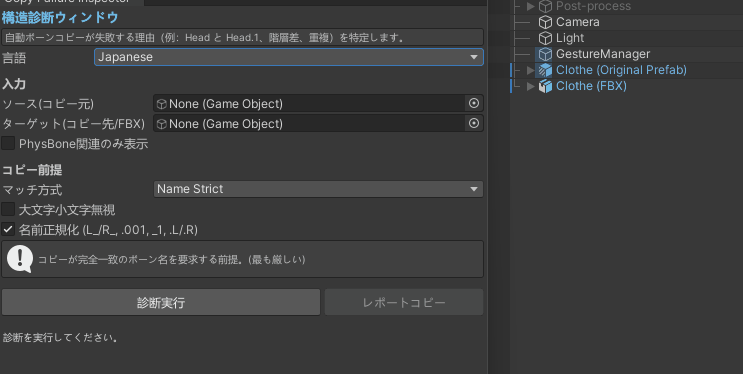Open object picker for ターゲット field

[x=473, y=123]
